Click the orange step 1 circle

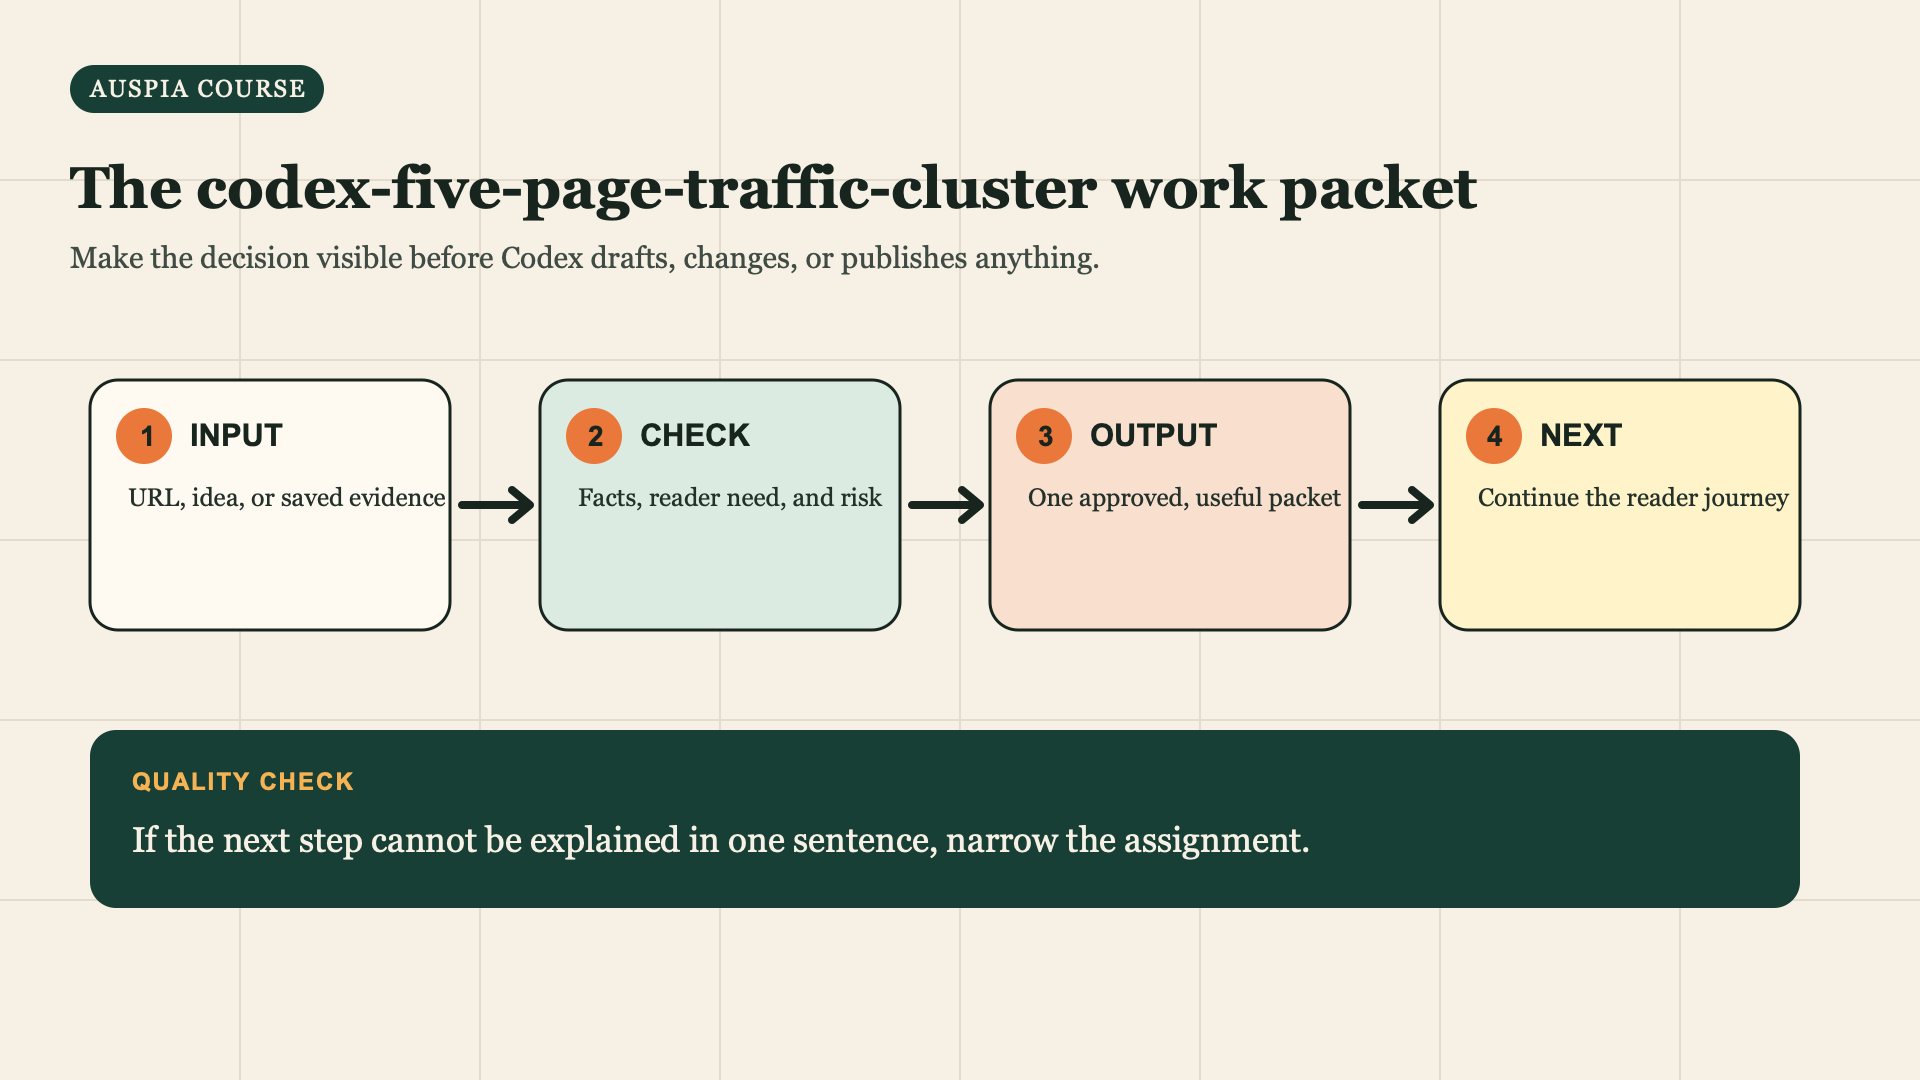coord(144,436)
